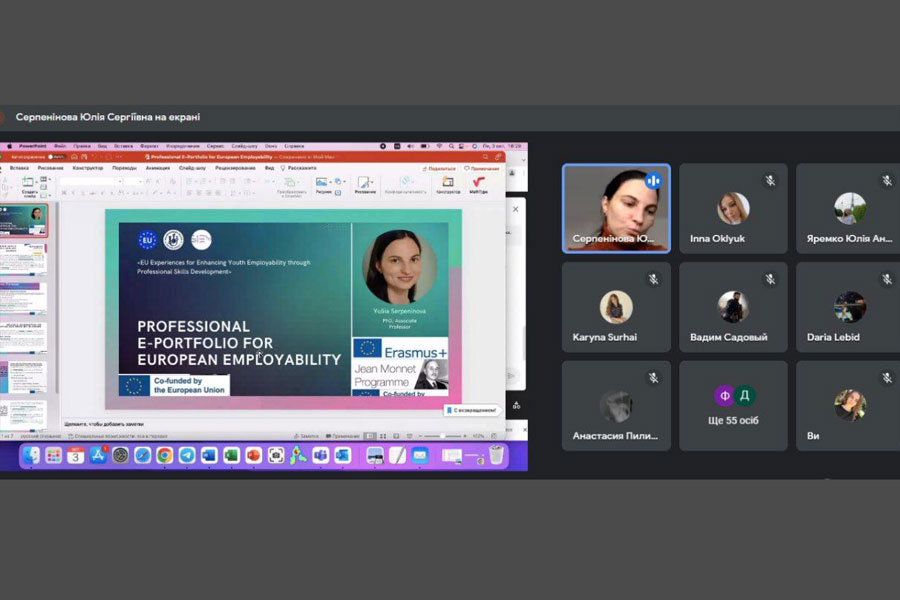This screenshot has width=900, height=600.
Task: Click the Share (Поделиться) button
Action: 440,168
